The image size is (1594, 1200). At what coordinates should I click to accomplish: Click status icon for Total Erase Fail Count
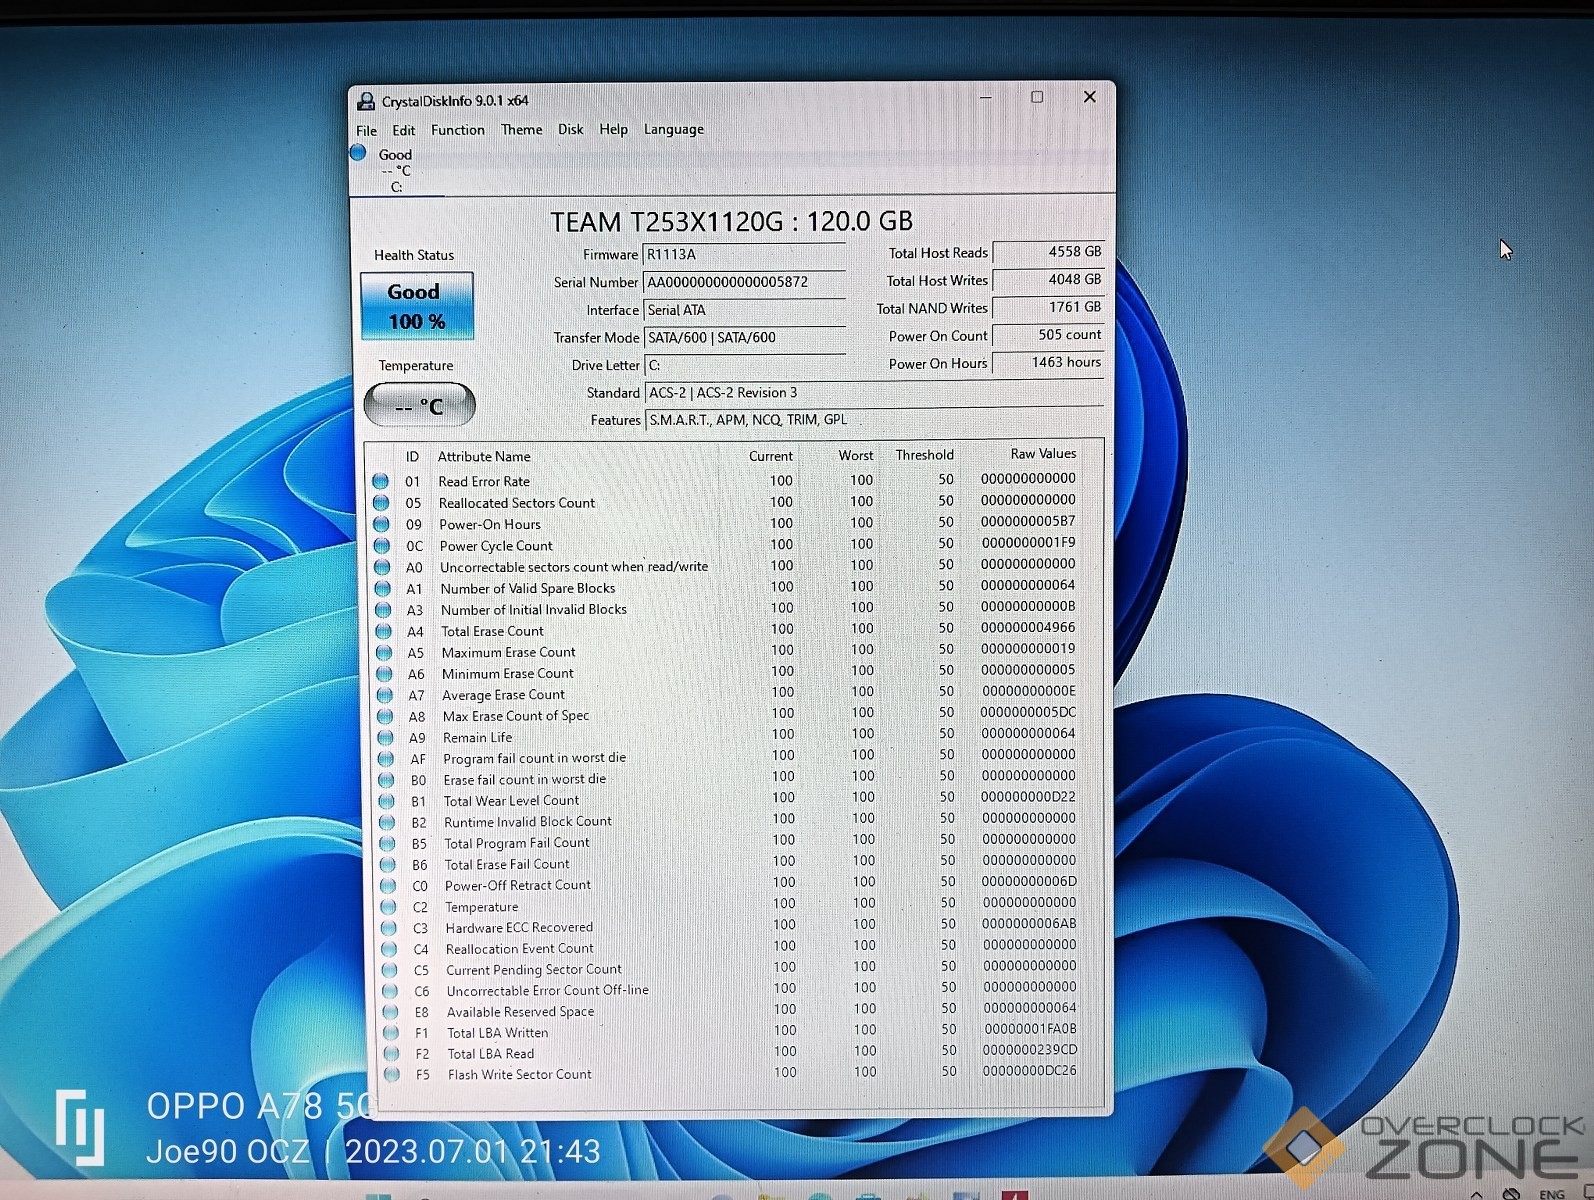387,865
